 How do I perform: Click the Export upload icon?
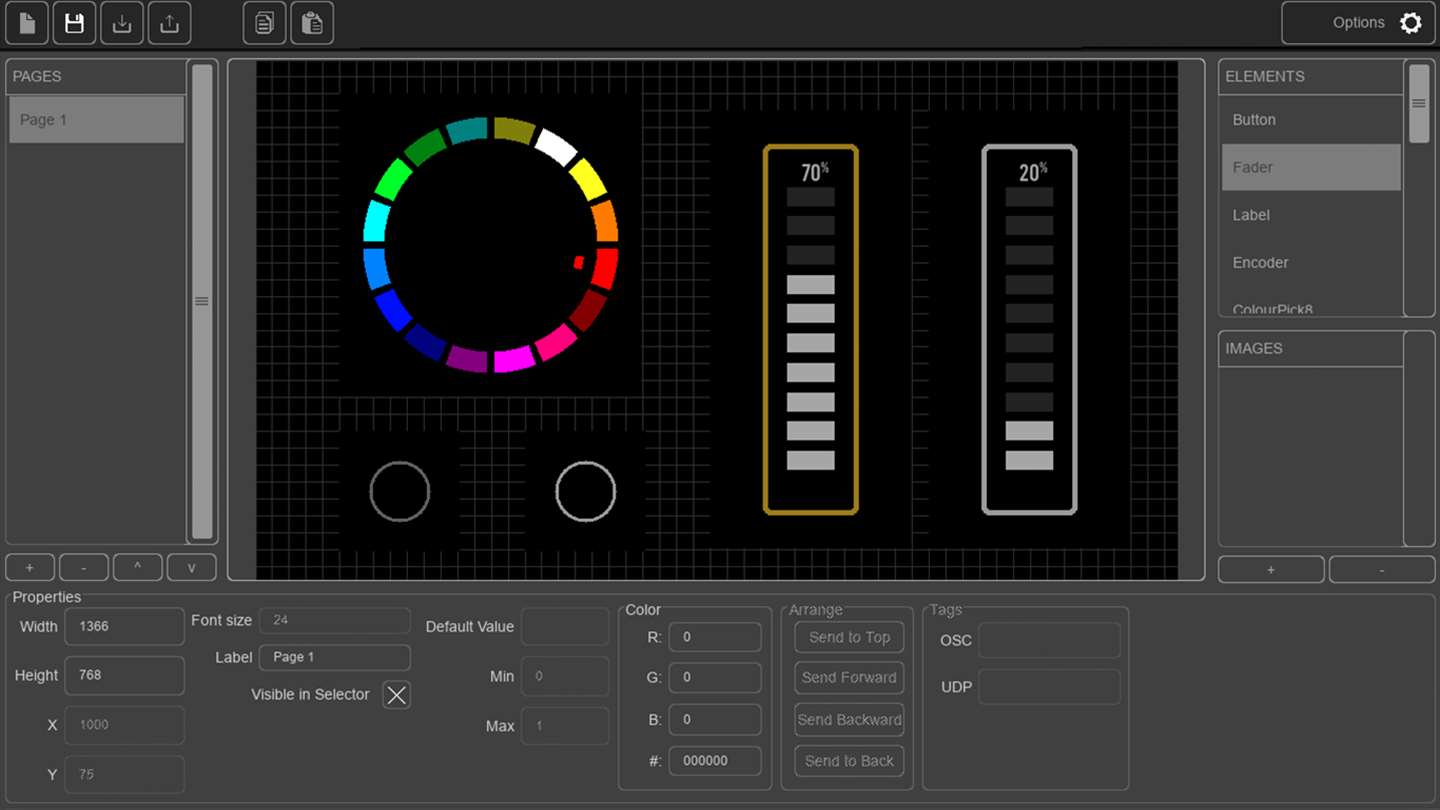click(169, 23)
